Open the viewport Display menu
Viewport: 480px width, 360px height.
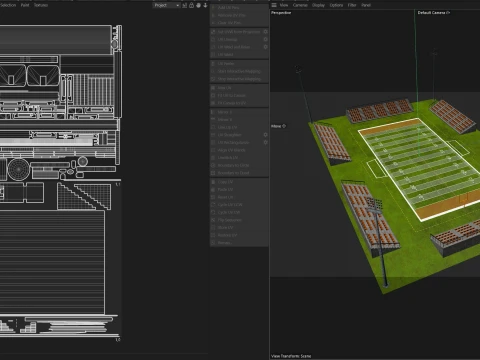point(318,5)
